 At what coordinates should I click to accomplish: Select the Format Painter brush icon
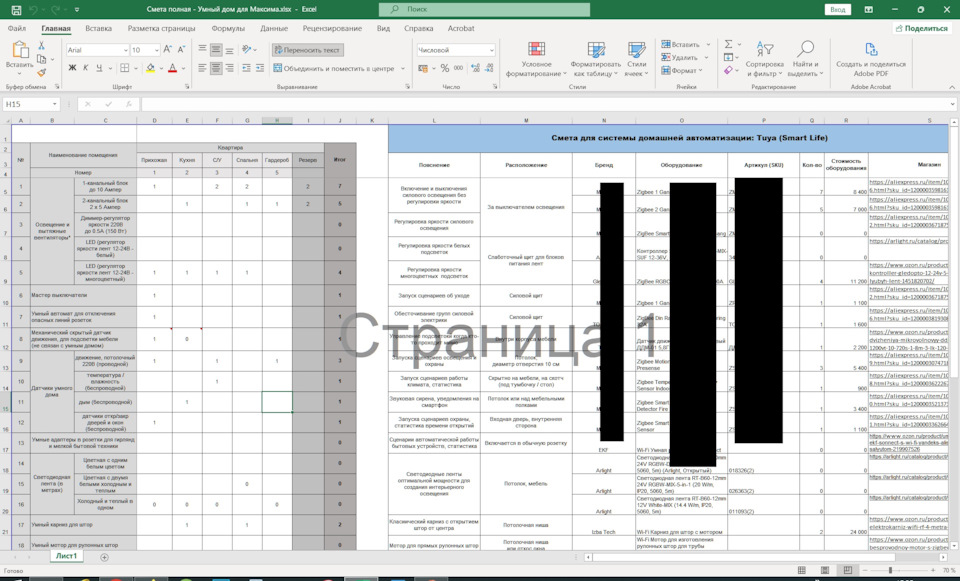42,73
